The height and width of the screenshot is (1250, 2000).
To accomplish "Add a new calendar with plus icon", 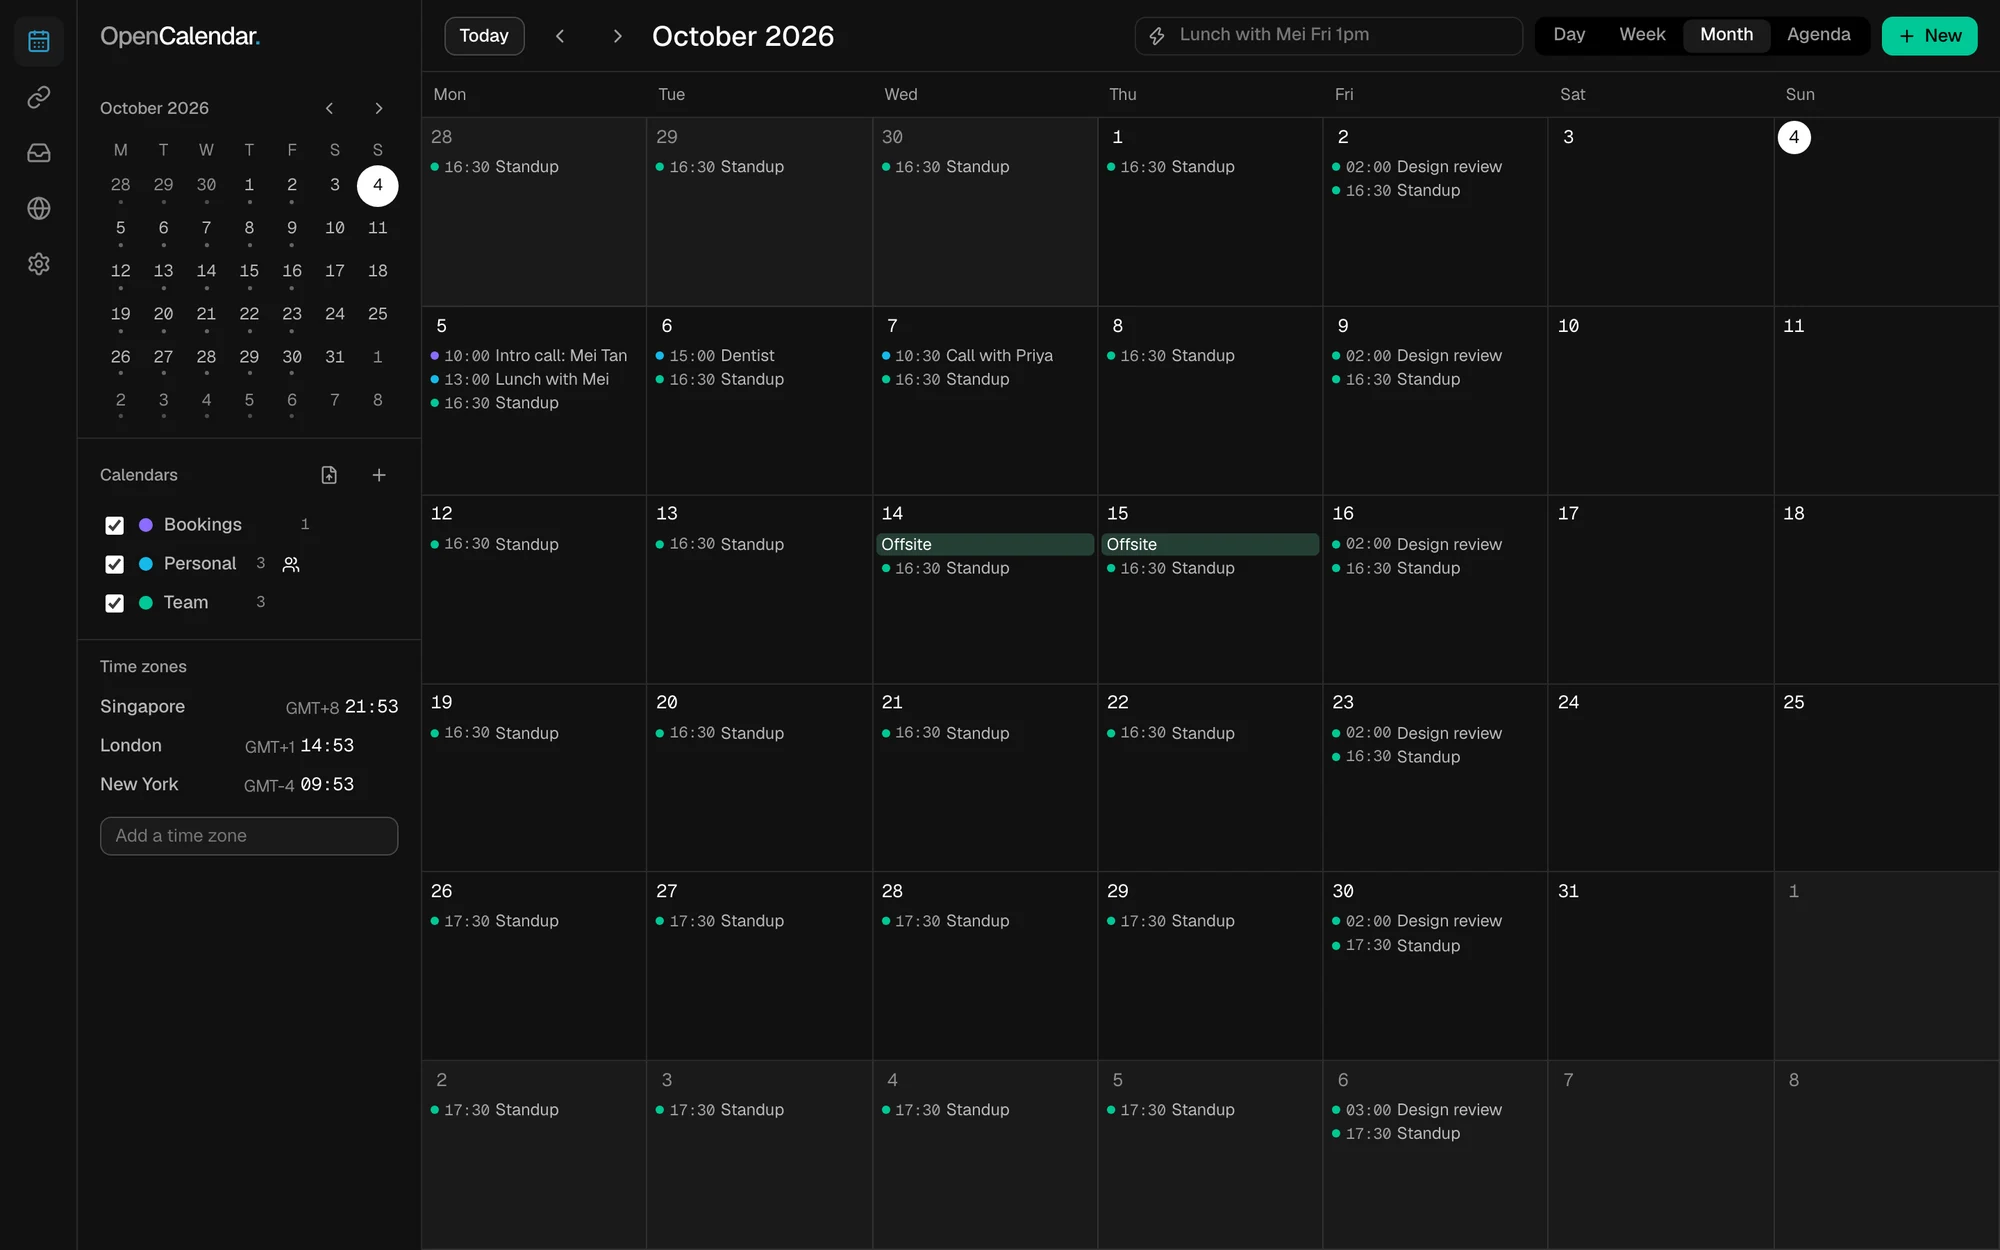I will tap(379, 475).
